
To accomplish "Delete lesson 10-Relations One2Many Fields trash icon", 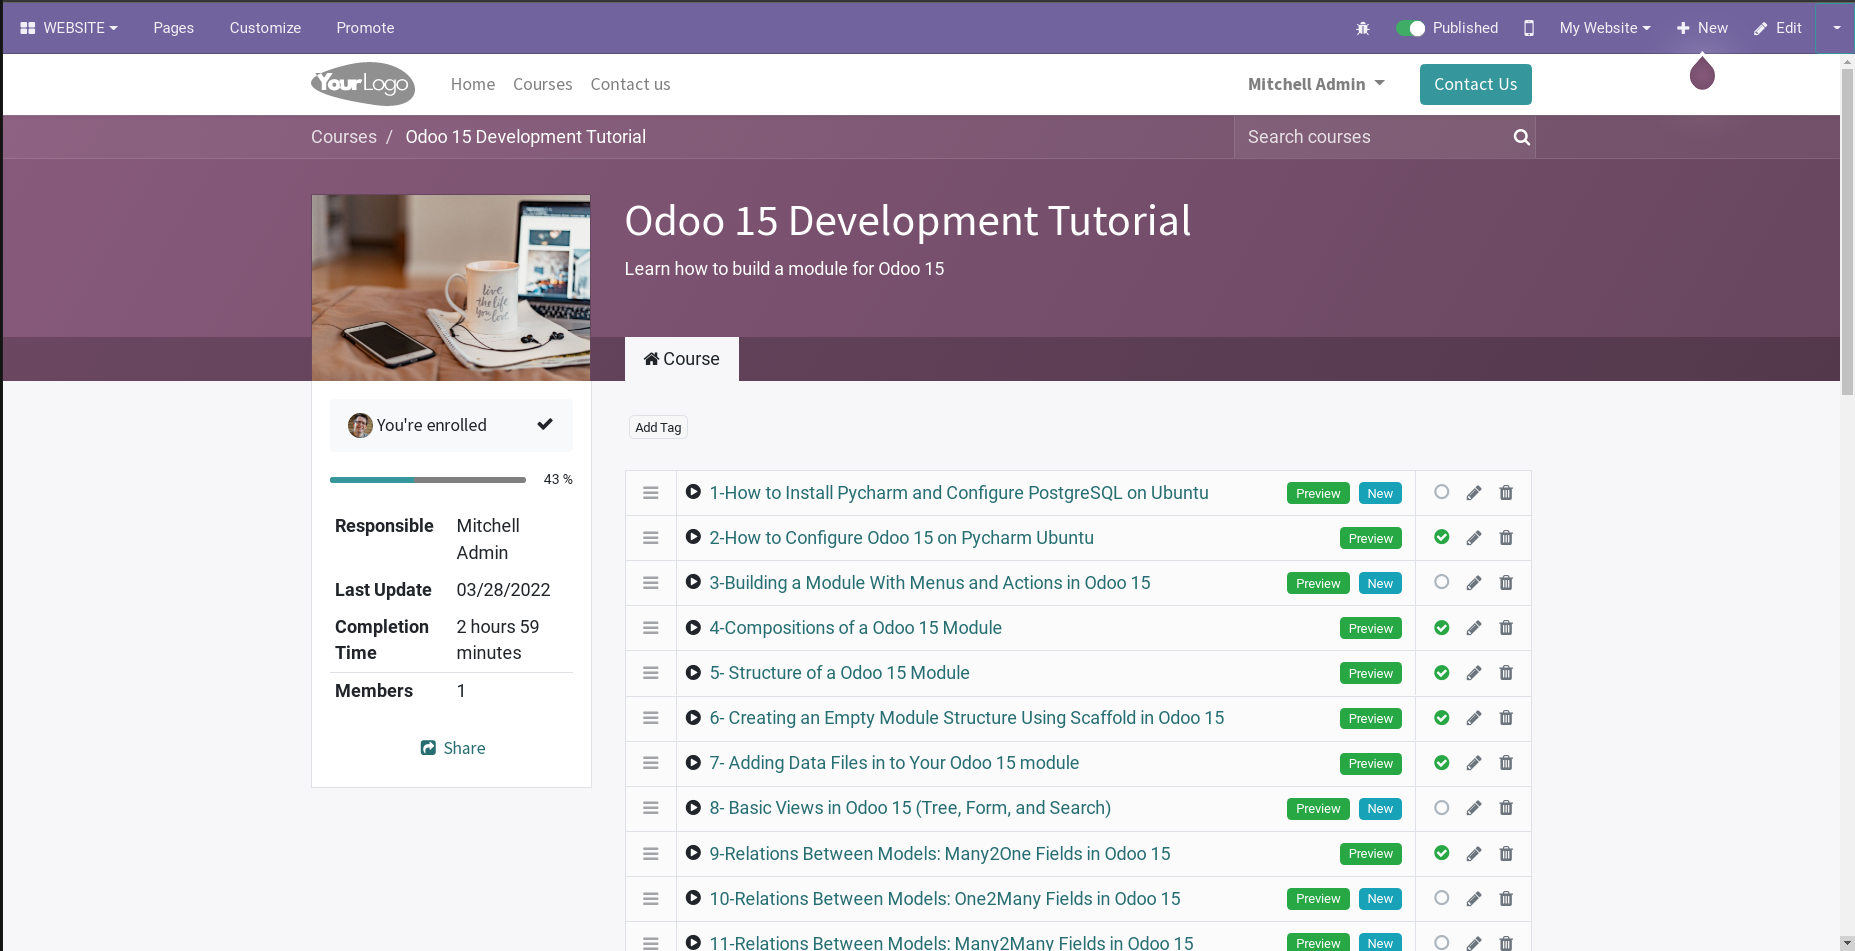I will coord(1506,899).
